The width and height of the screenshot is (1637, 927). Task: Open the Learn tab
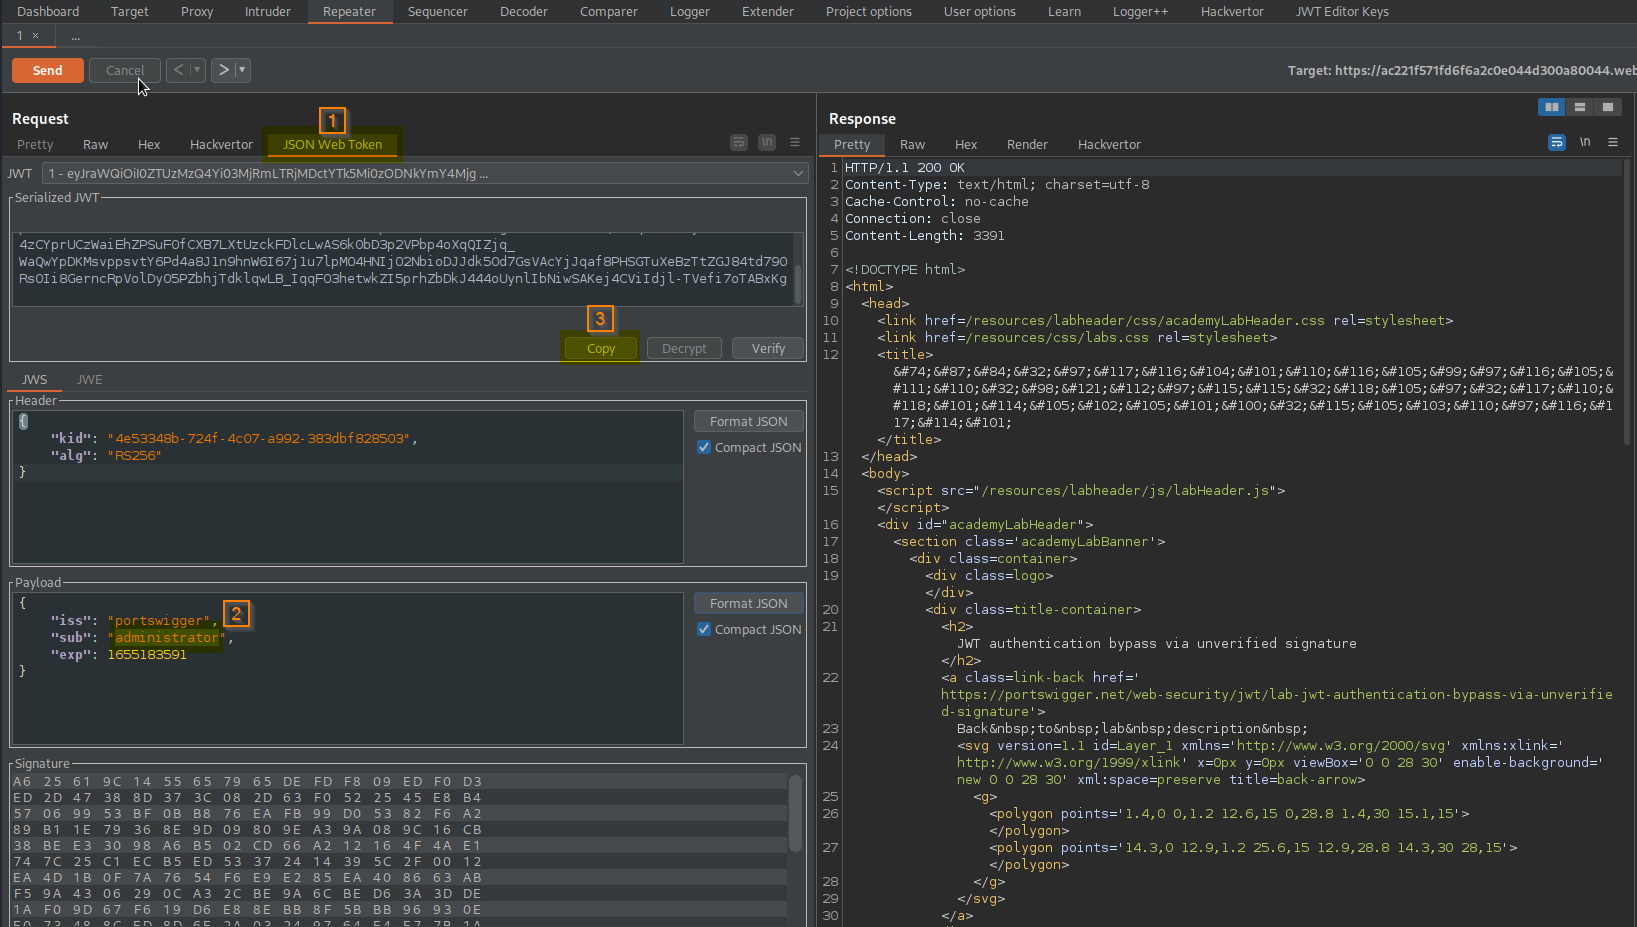pos(1064,12)
